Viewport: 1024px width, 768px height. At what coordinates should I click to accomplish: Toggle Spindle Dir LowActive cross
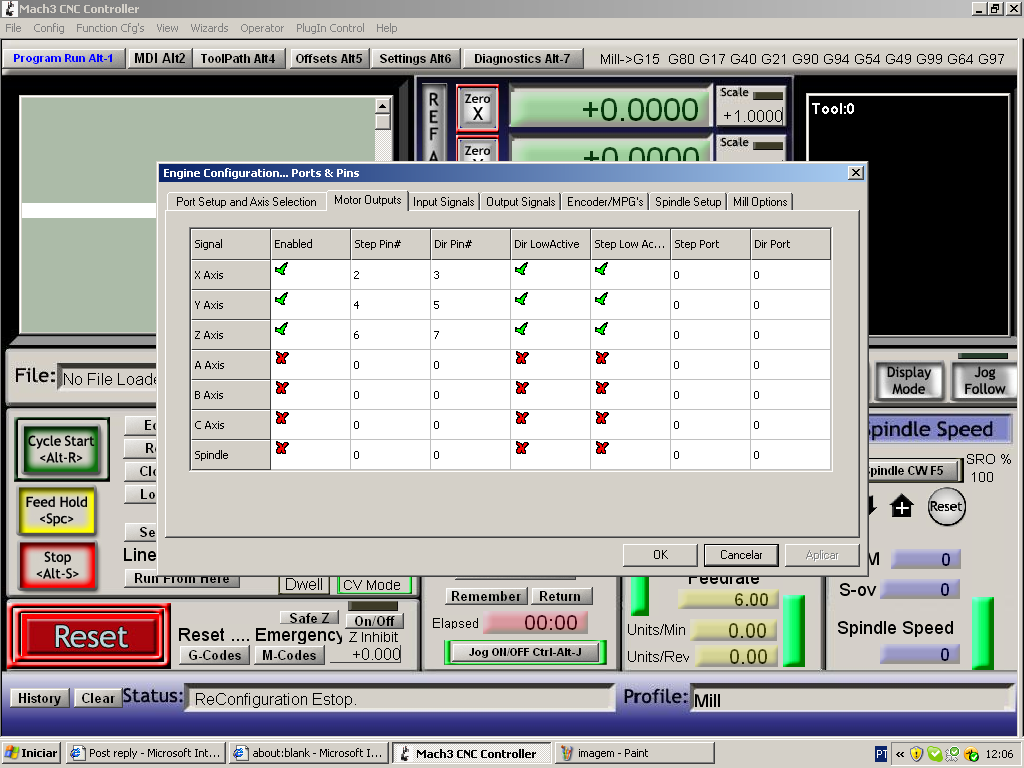(x=521, y=448)
